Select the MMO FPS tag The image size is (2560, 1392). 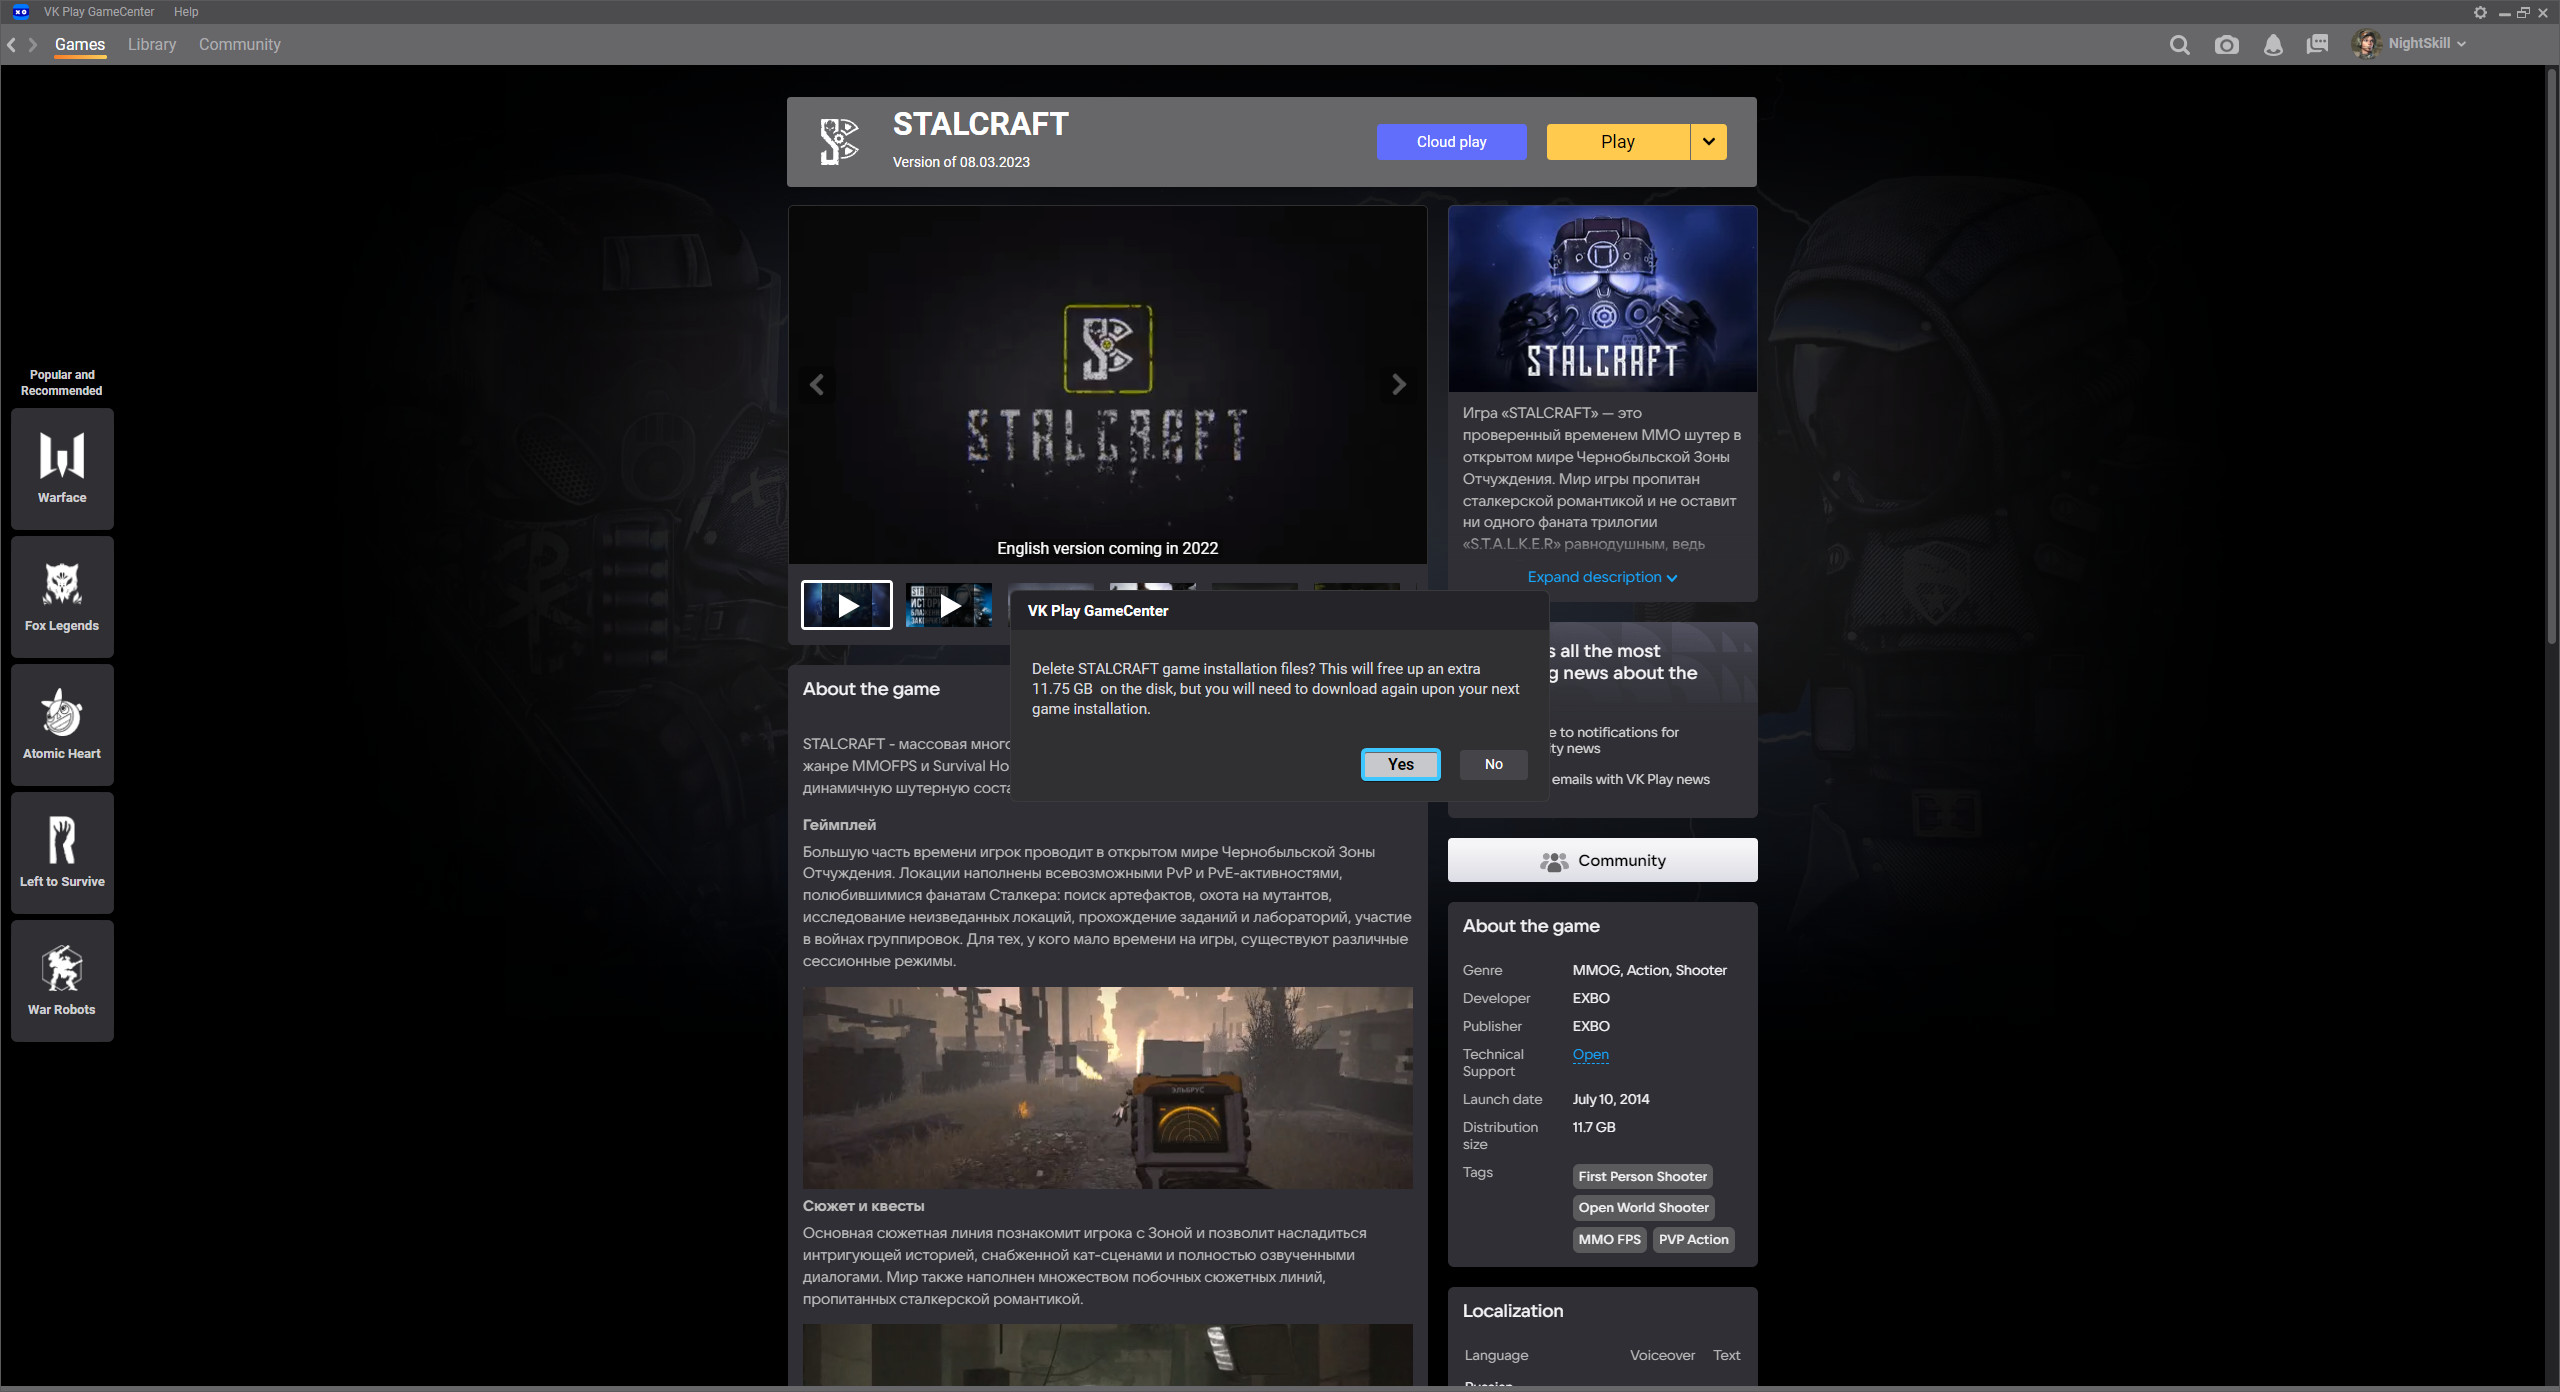pyautogui.click(x=1609, y=1240)
